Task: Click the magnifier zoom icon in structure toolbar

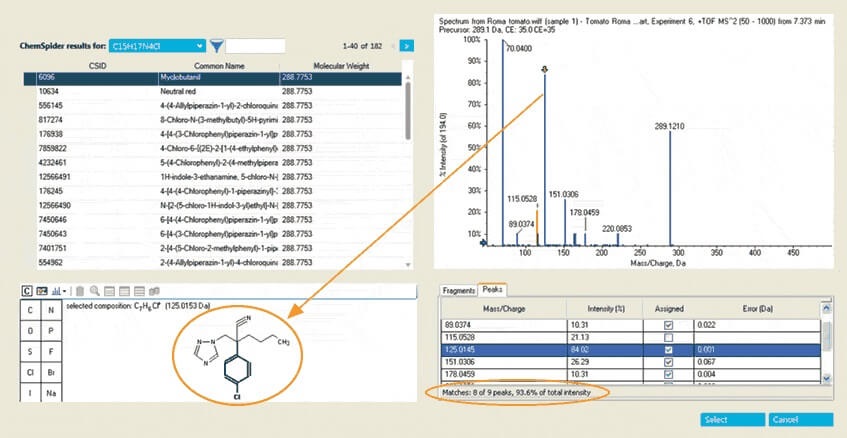Action: [93, 290]
